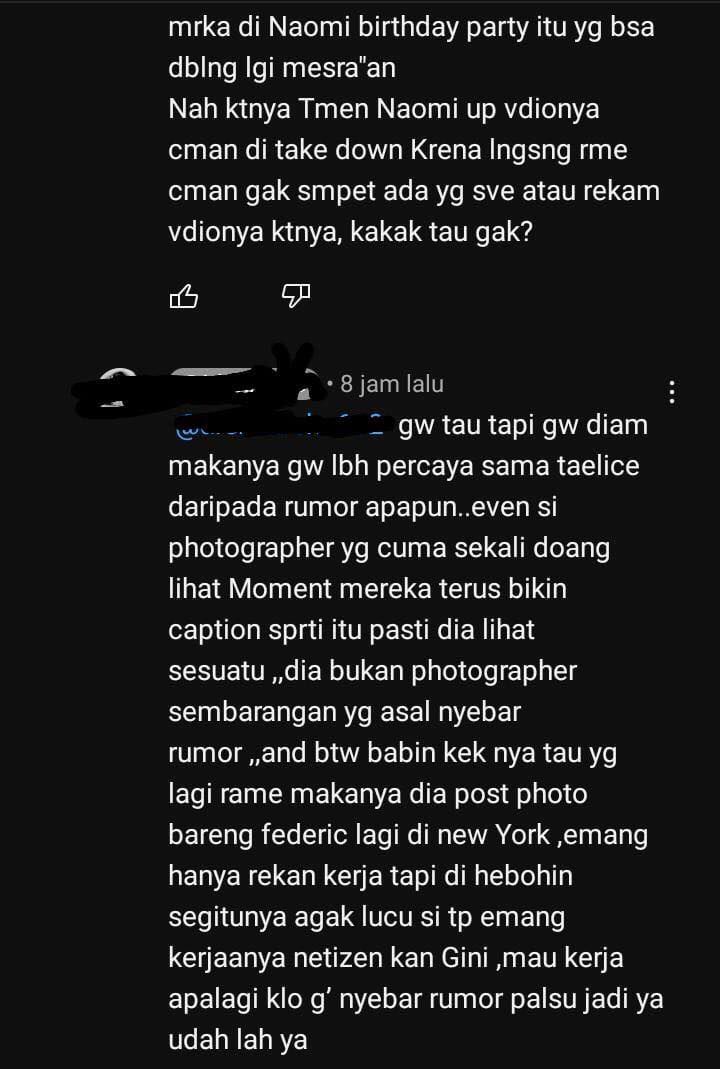Click the line "sembarangan yg asal nyebar"
The height and width of the screenshot is (1069, 720).
coord(344,712)
